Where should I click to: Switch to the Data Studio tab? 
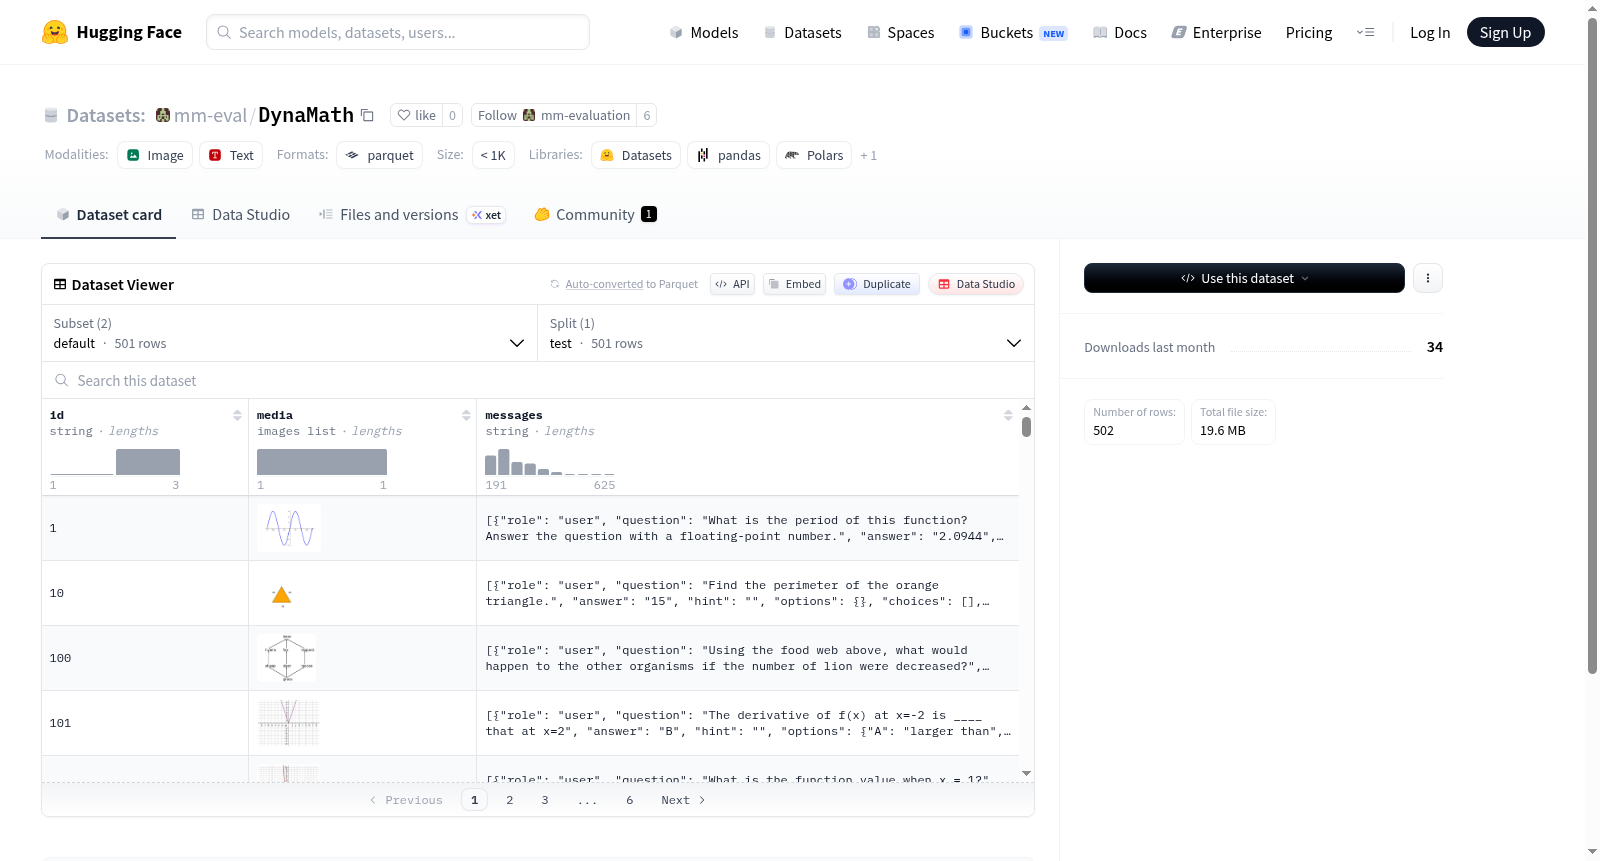click(241, 214)
